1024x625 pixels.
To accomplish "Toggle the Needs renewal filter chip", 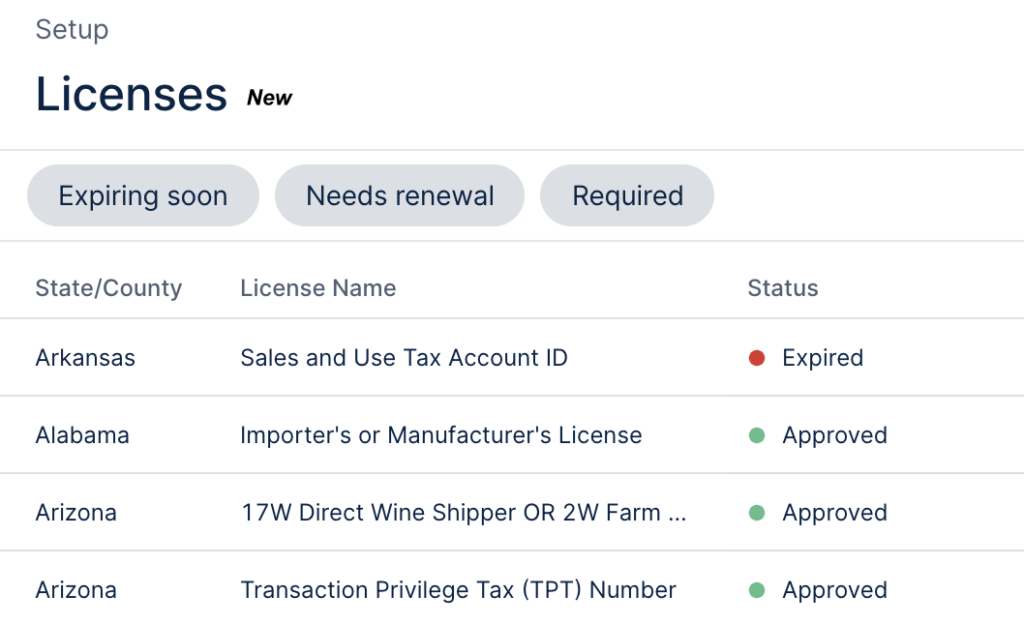I will point(400,196).
